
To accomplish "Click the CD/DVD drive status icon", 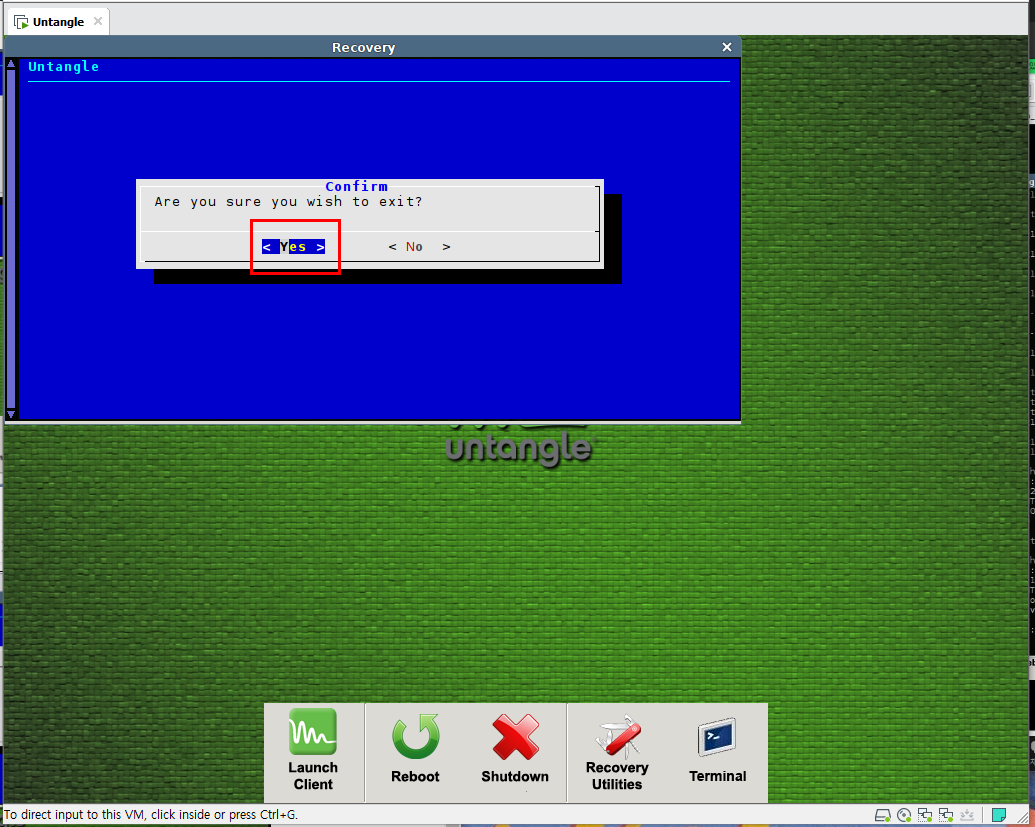I will tap(904, 815).
